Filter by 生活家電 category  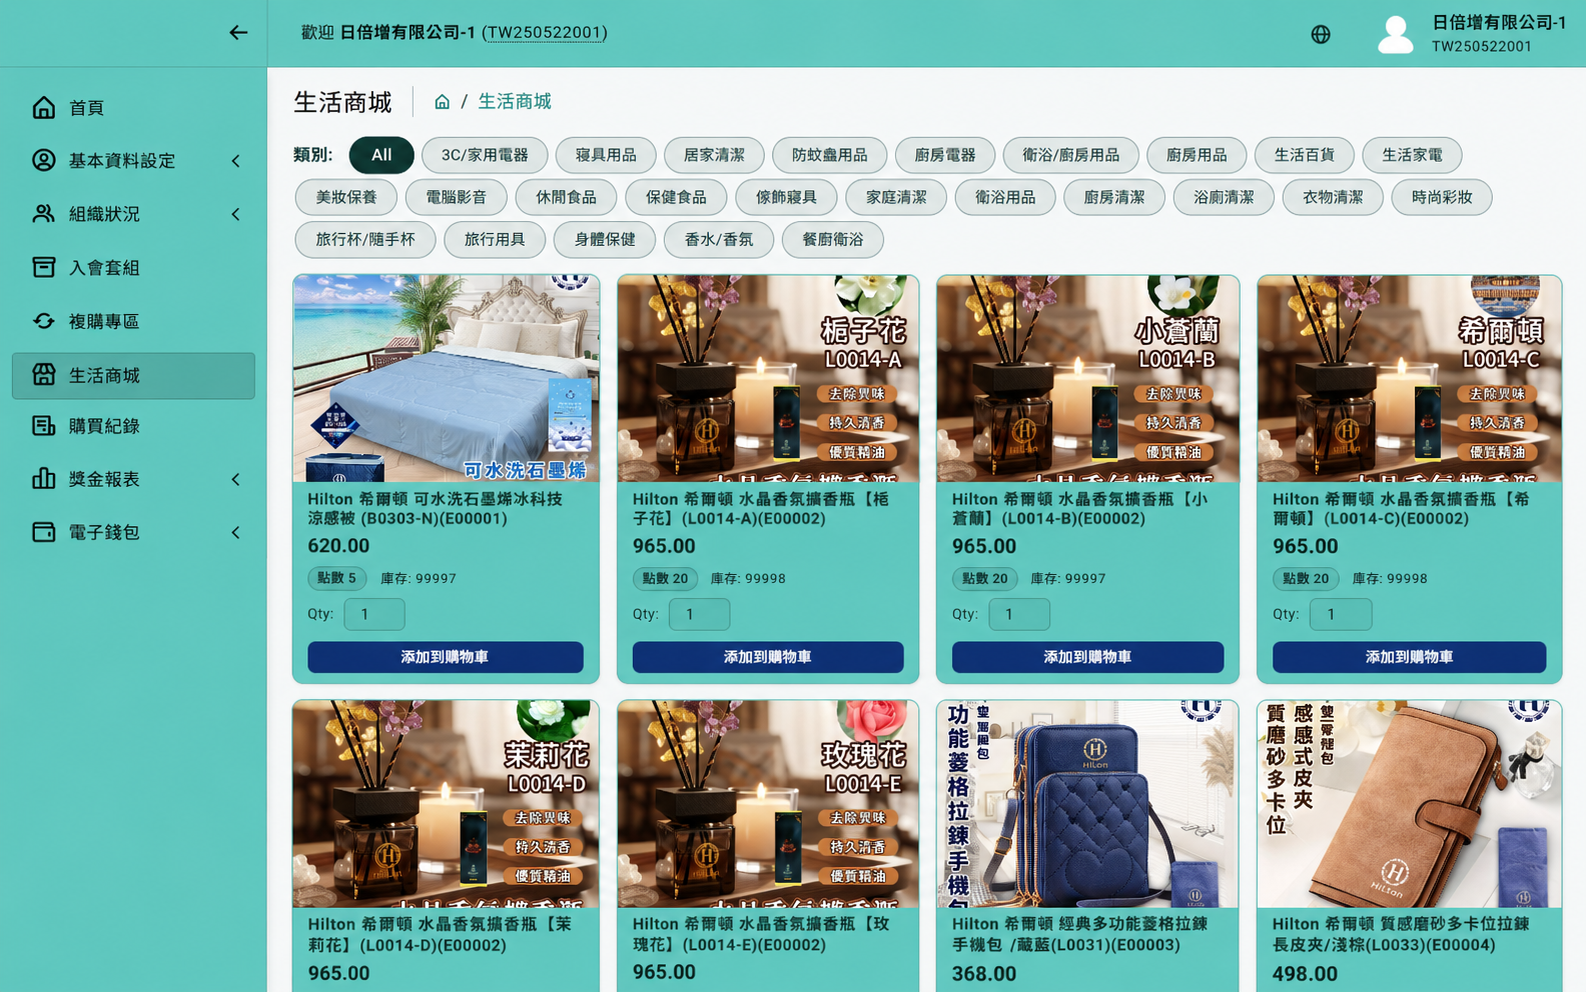click(x=1412, y=155)
